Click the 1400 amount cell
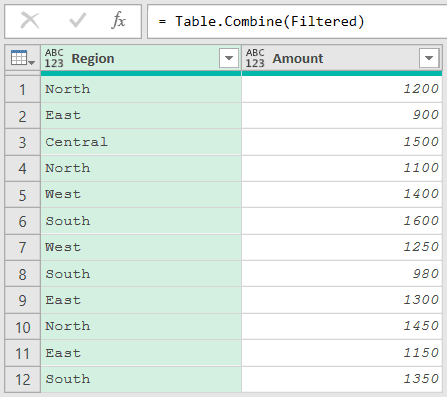This screenshot has height=397, width=447. [342, 195]
